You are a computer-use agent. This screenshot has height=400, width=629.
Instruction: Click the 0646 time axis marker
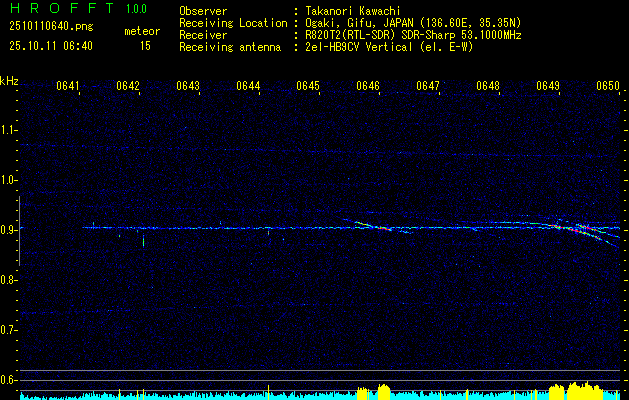pyautogui.click(x=368, y=86)
